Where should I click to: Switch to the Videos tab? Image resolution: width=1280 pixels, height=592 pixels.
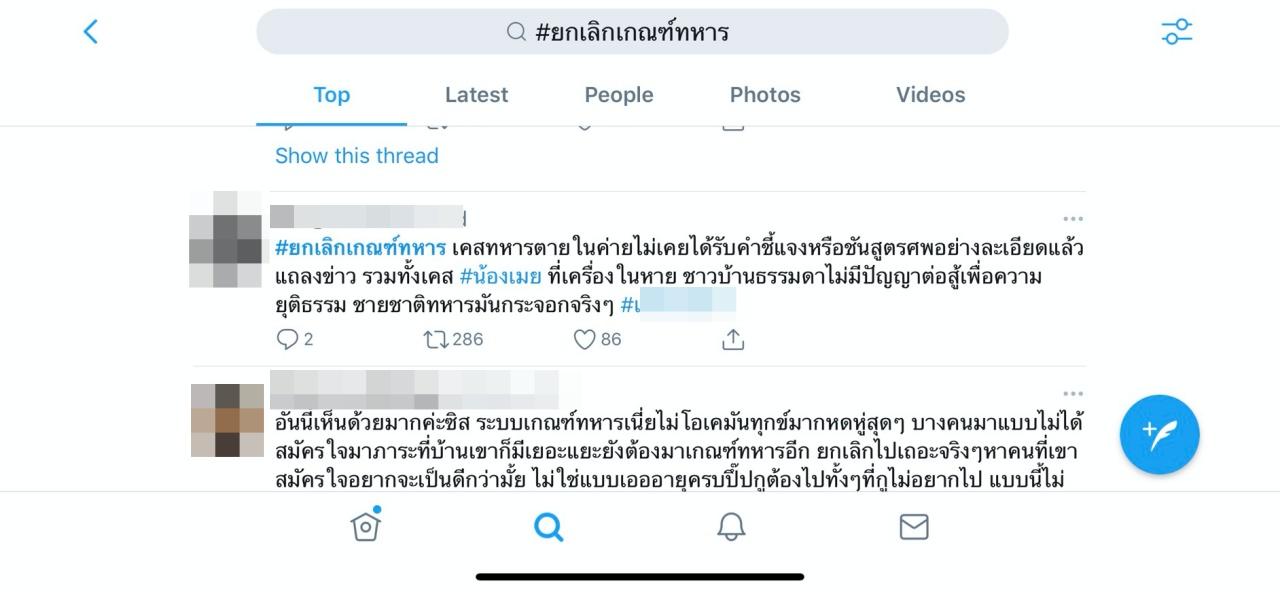pos(930,95)
